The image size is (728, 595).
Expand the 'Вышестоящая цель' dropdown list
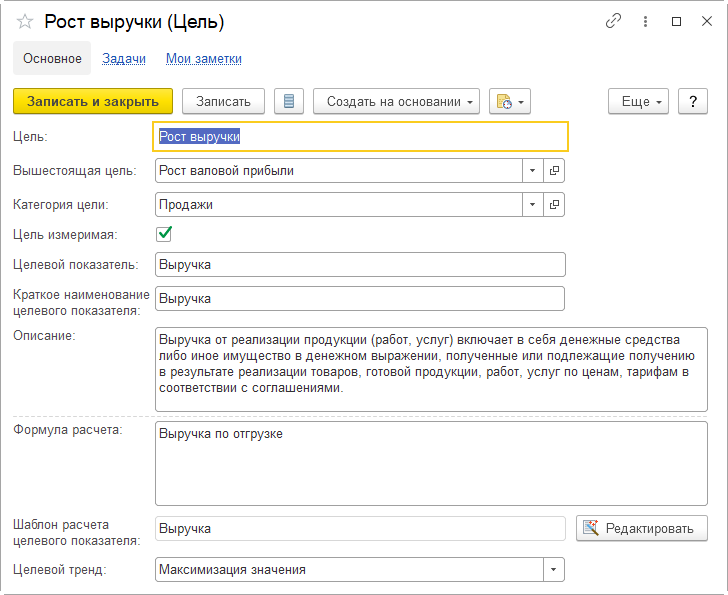532,170
